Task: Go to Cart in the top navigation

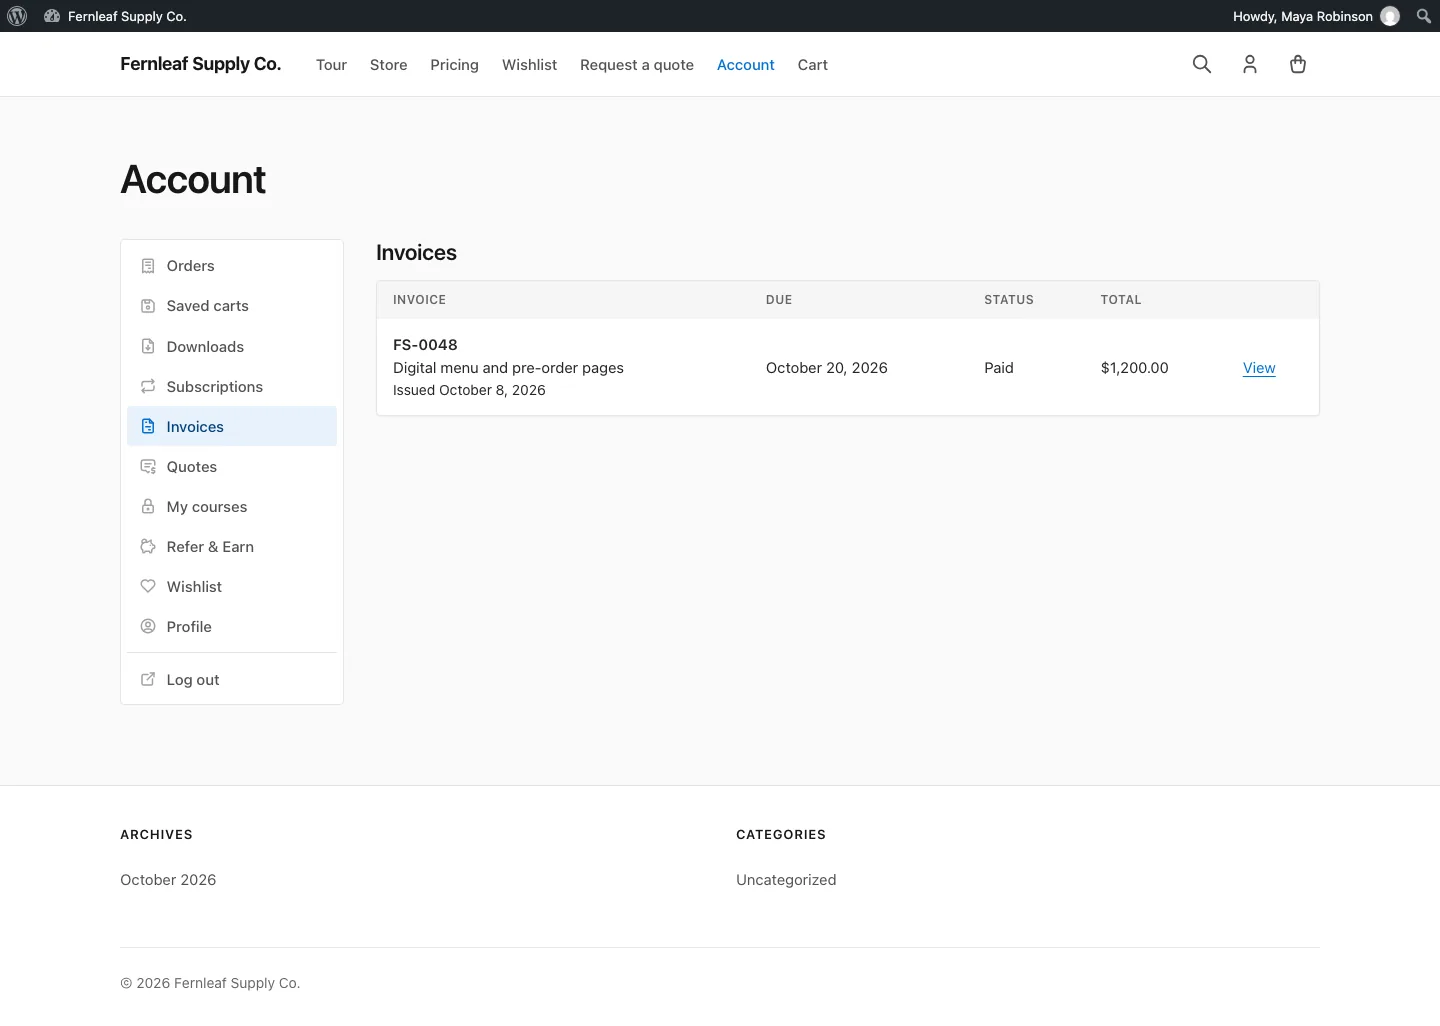Action: [x=813, y=65]
